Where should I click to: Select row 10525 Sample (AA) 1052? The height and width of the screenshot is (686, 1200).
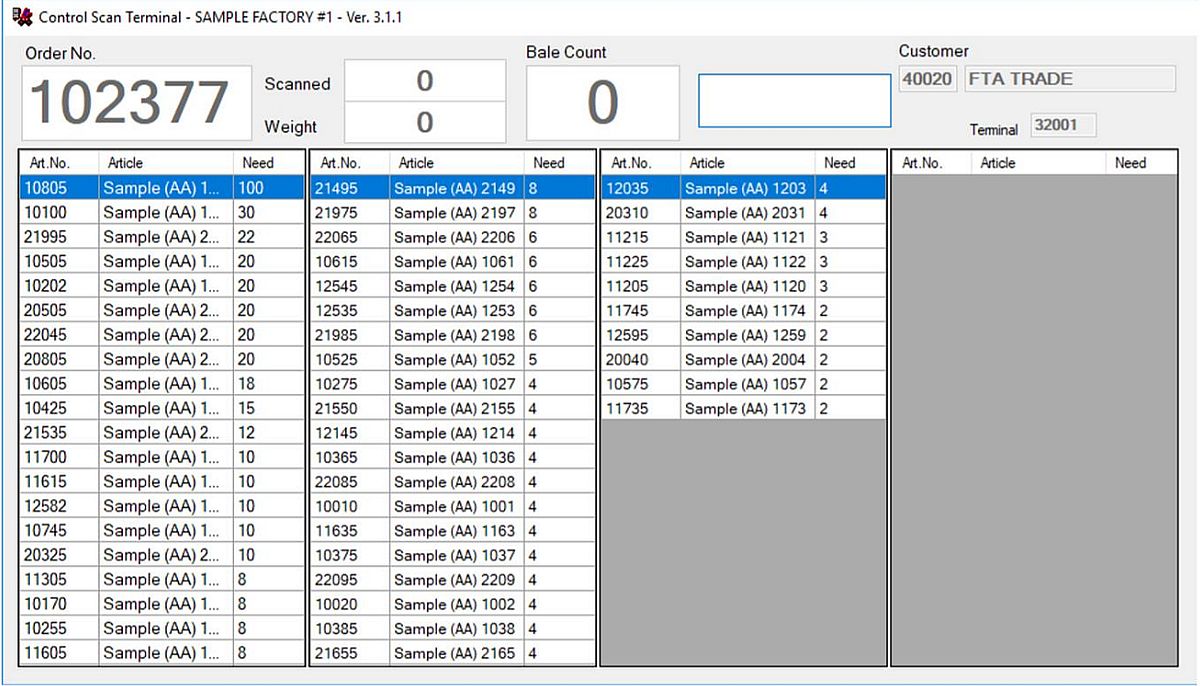pyautogui.click(x=452, y=360)
